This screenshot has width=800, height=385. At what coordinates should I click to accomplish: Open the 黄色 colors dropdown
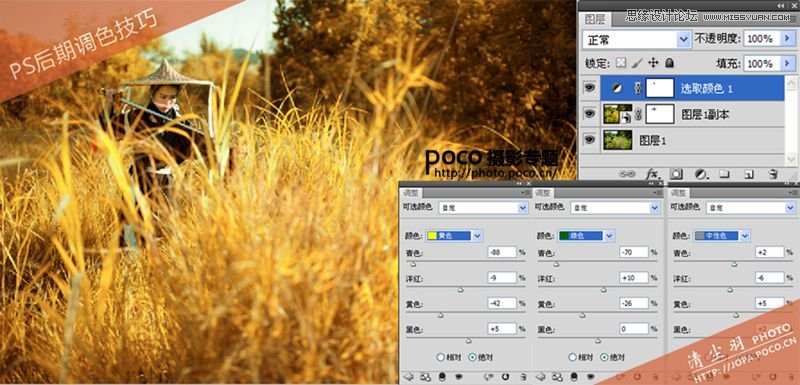[455, 236]
